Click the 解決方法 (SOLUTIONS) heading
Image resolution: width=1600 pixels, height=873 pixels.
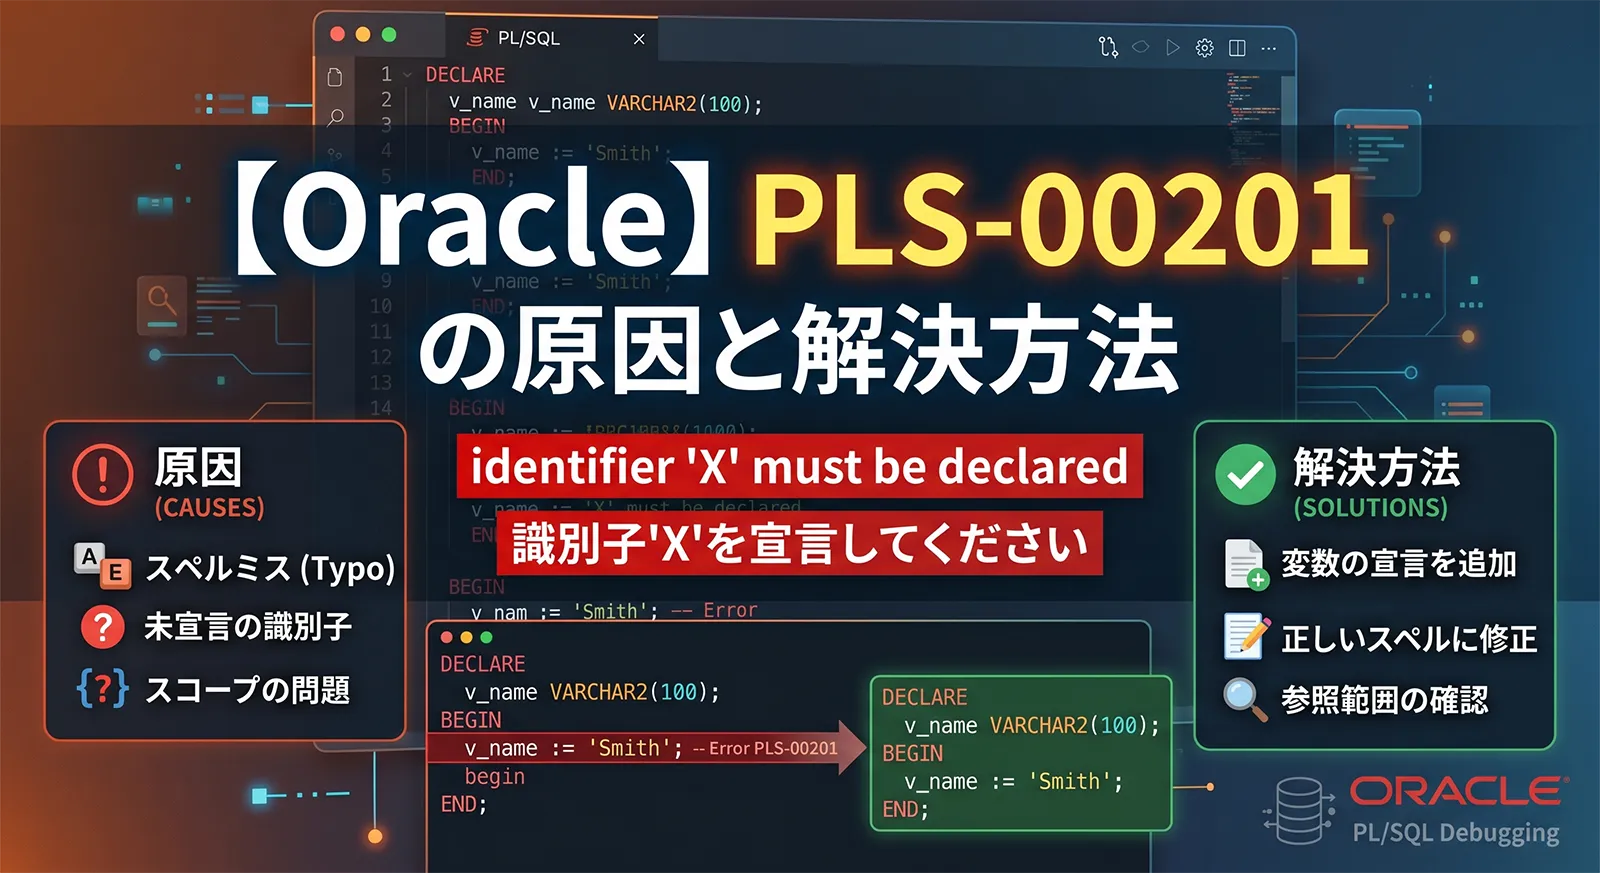point(1376,483)
